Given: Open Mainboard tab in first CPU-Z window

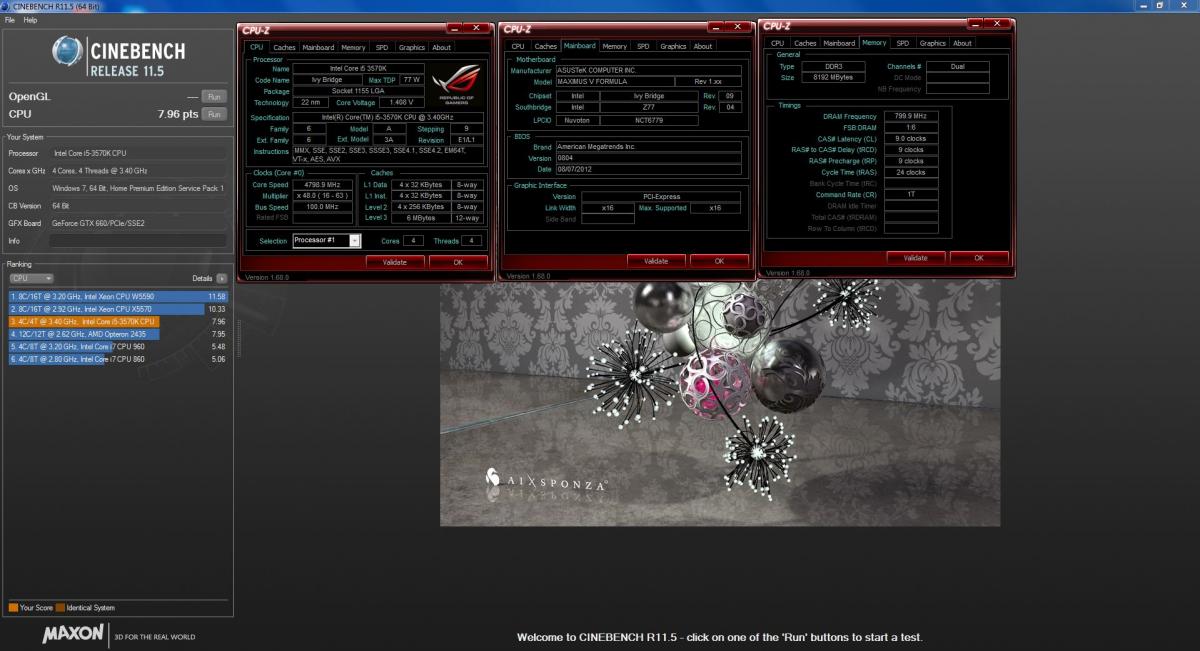Looking at the screenshot, I should pos(319,47).
